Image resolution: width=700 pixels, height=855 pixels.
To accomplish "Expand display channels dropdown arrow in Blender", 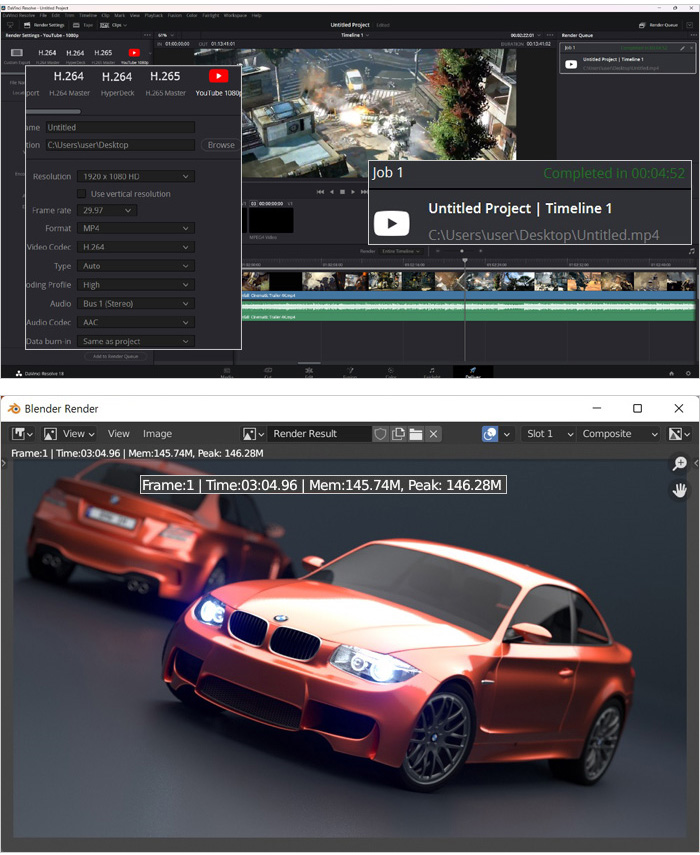I will coord(507,434).
